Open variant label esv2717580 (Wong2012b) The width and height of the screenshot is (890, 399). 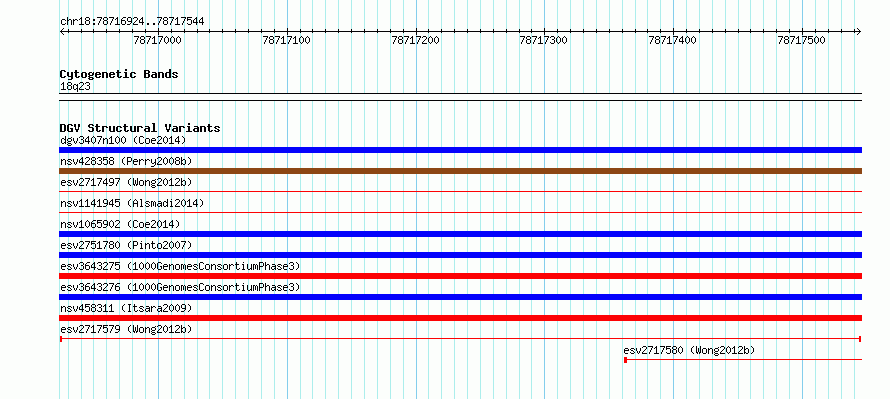(689, 350)
